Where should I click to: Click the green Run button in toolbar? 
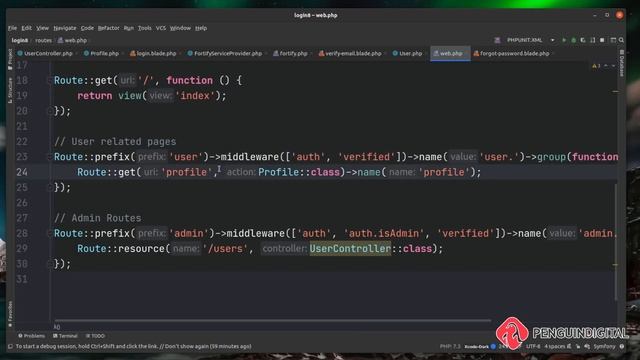pyautogui.click(x=564, y=40)
